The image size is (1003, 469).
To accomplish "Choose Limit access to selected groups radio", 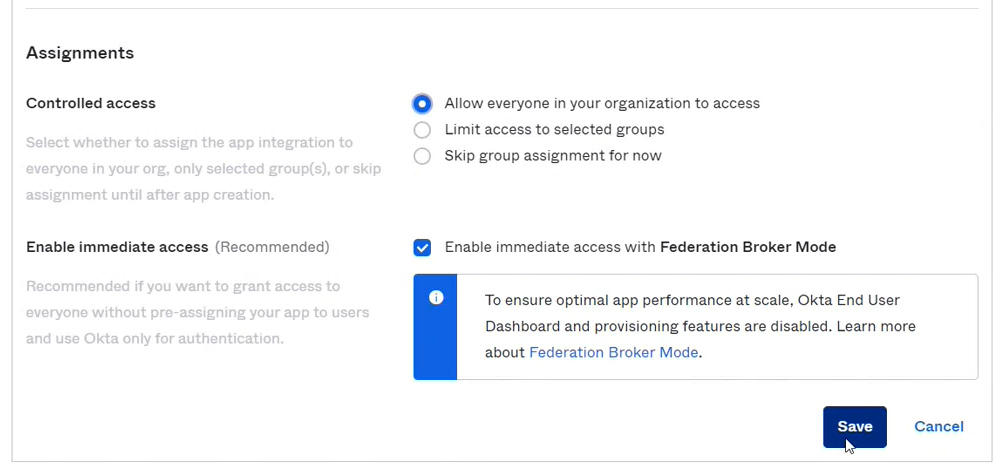I will pyautogui.click(x=422, y=130).
